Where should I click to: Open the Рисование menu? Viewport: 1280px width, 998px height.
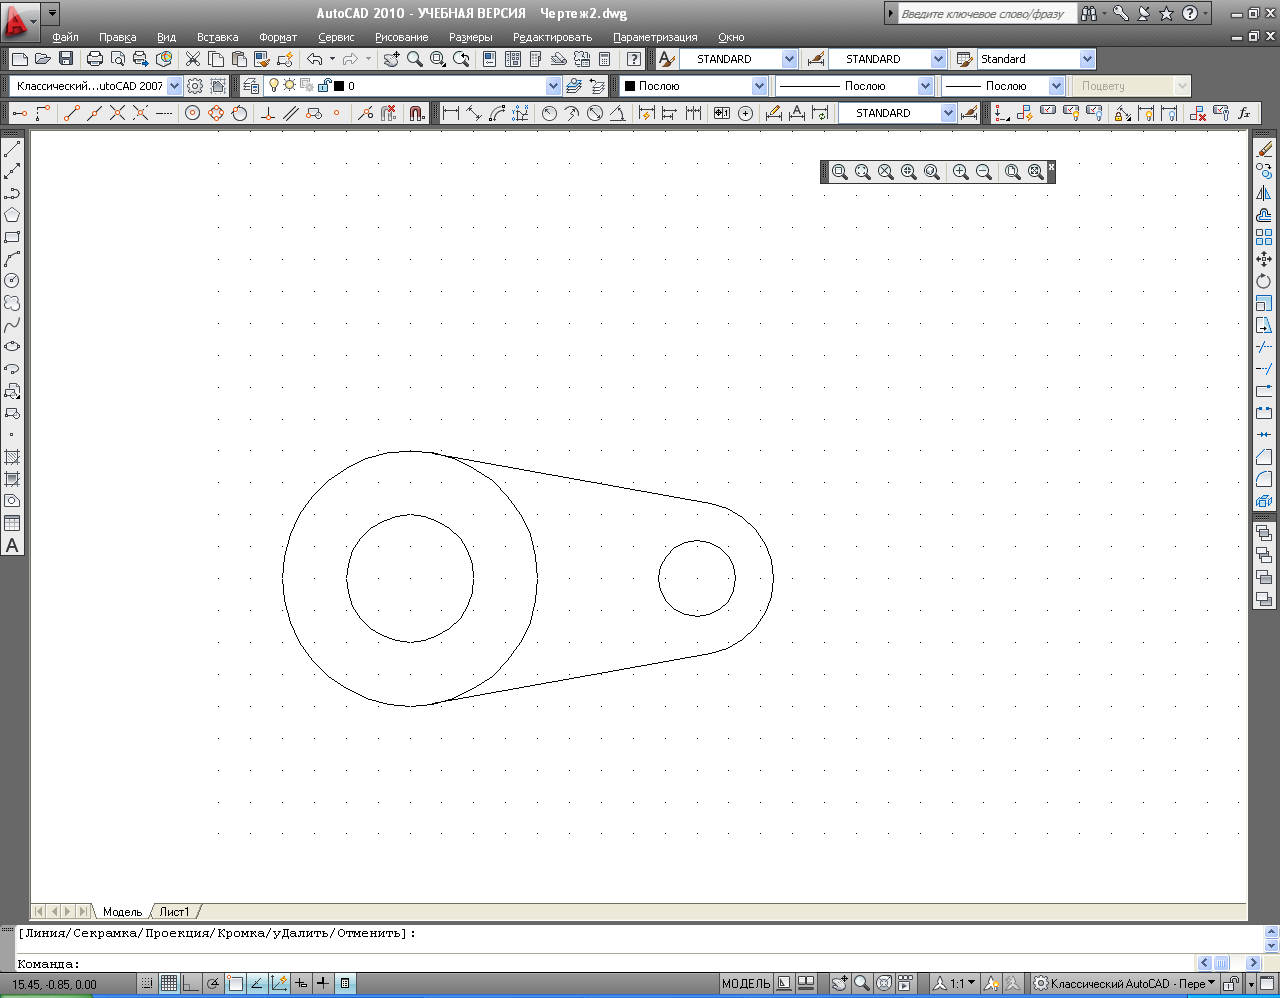(402, 37)
